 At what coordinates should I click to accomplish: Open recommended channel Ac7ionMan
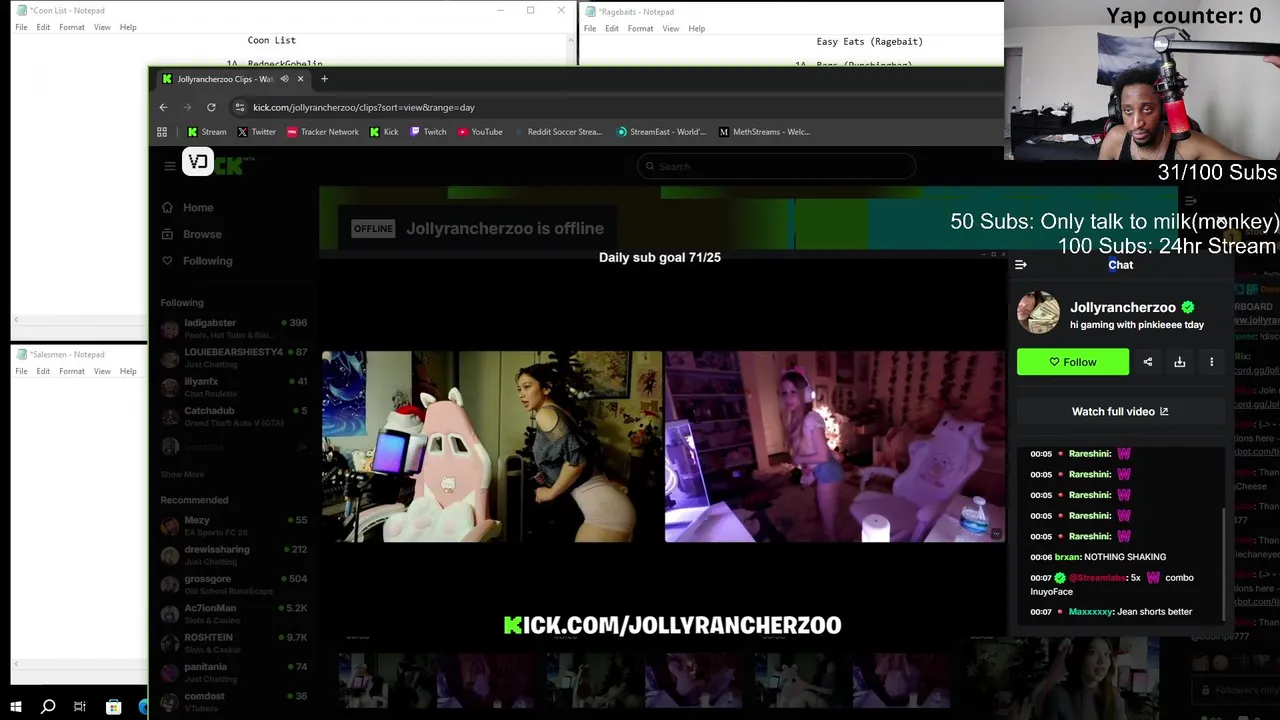pos(233,613)
